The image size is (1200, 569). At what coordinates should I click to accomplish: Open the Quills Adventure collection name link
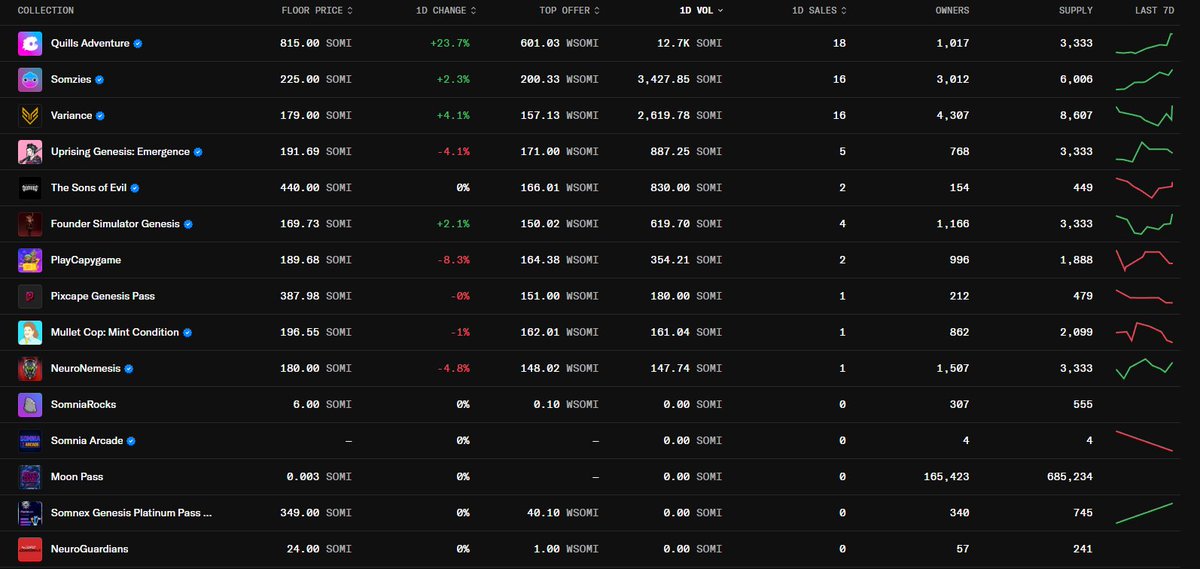pyautogui.click(x=90, y=44)
